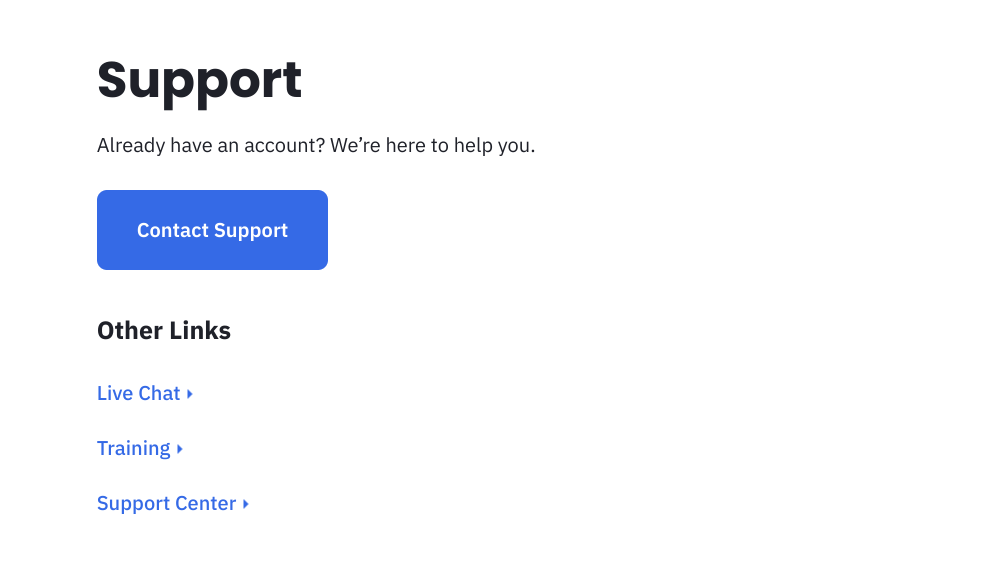Go to the Support Center link
Screen dimensions: 998x572
pos(166,503)
